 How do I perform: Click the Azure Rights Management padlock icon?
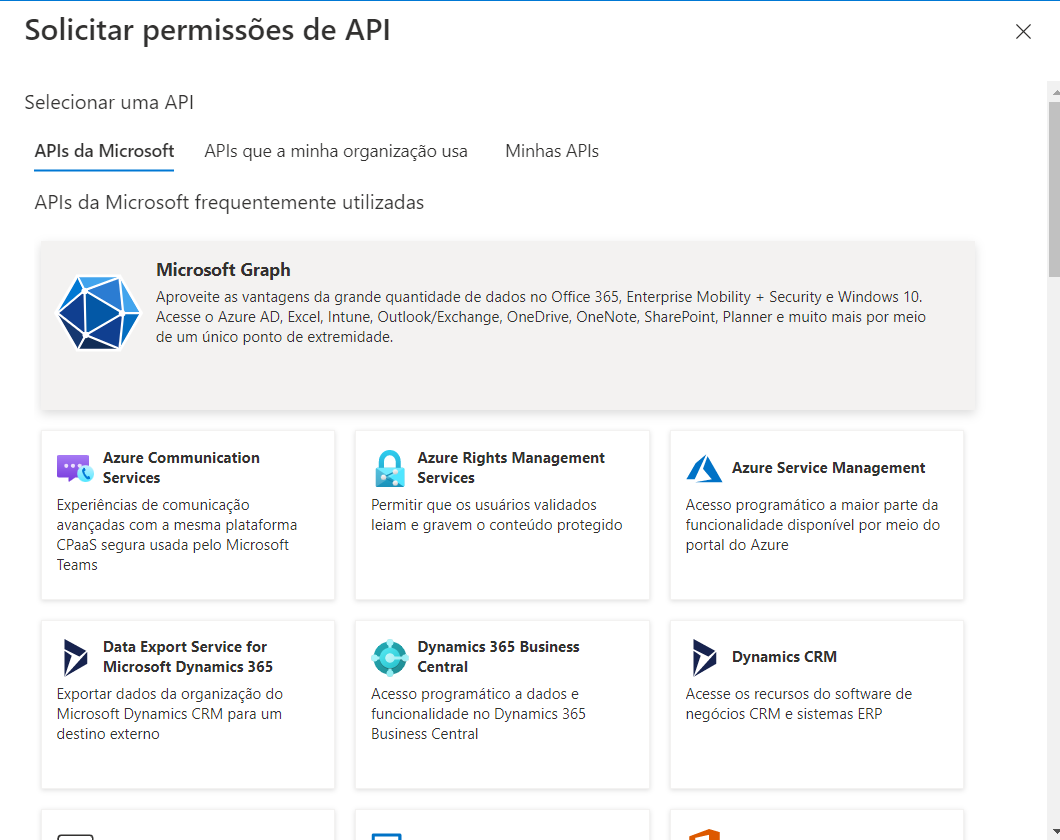[x=389, y=468]
